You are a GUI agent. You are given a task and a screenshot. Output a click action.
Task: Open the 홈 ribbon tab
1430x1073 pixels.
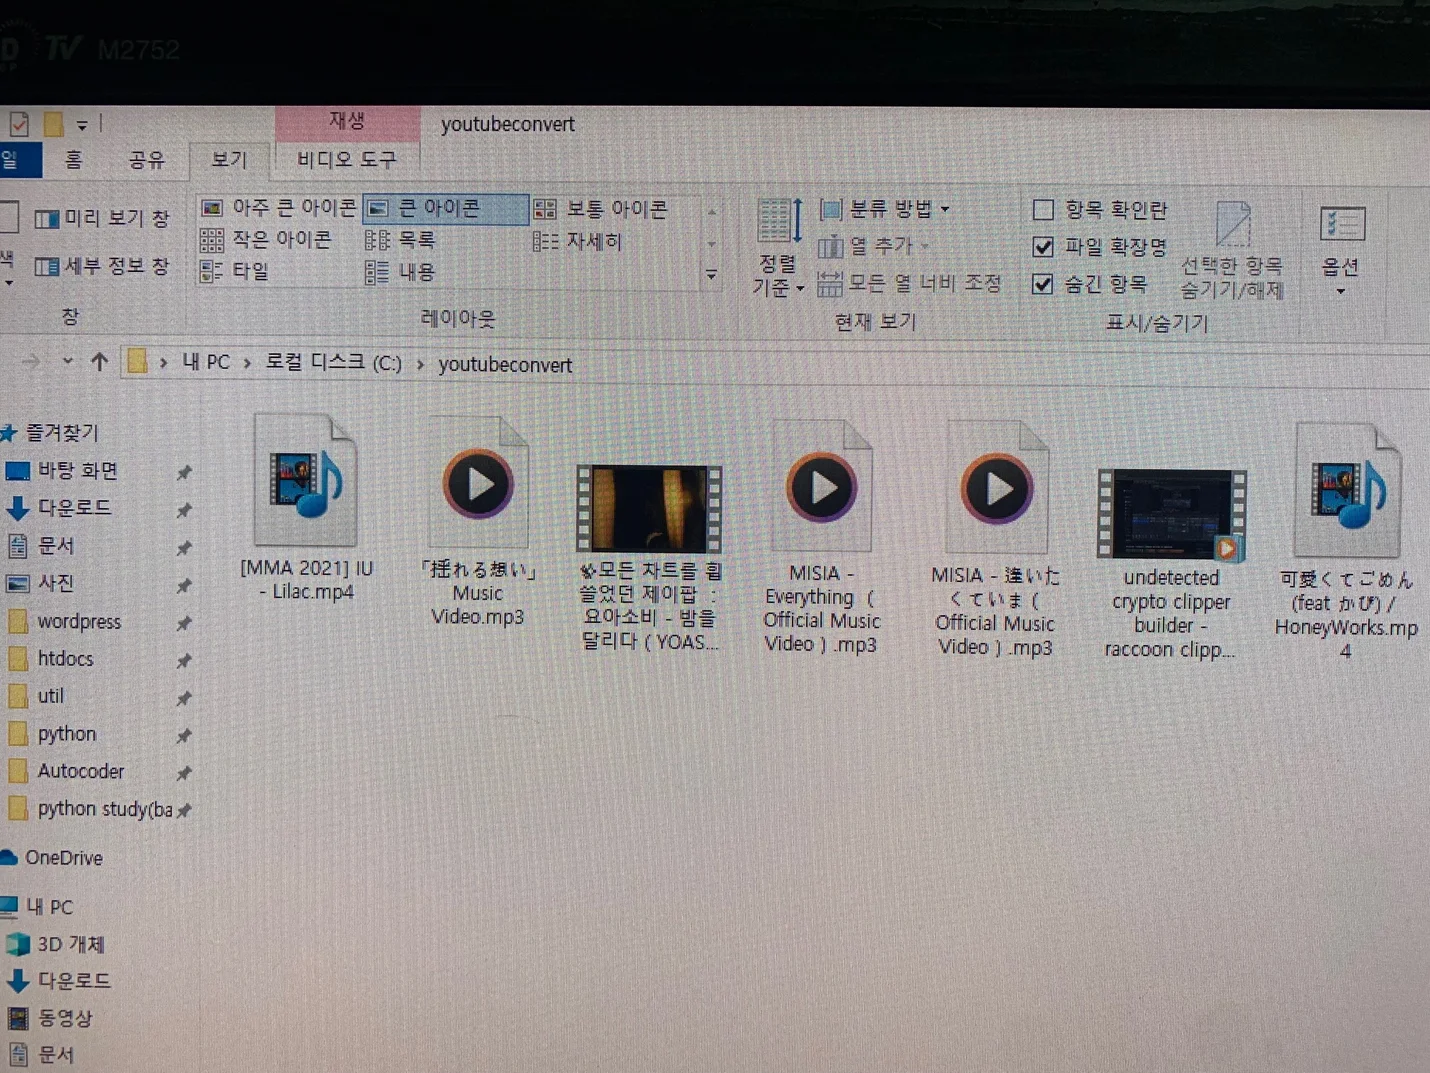tap(73, 160)
